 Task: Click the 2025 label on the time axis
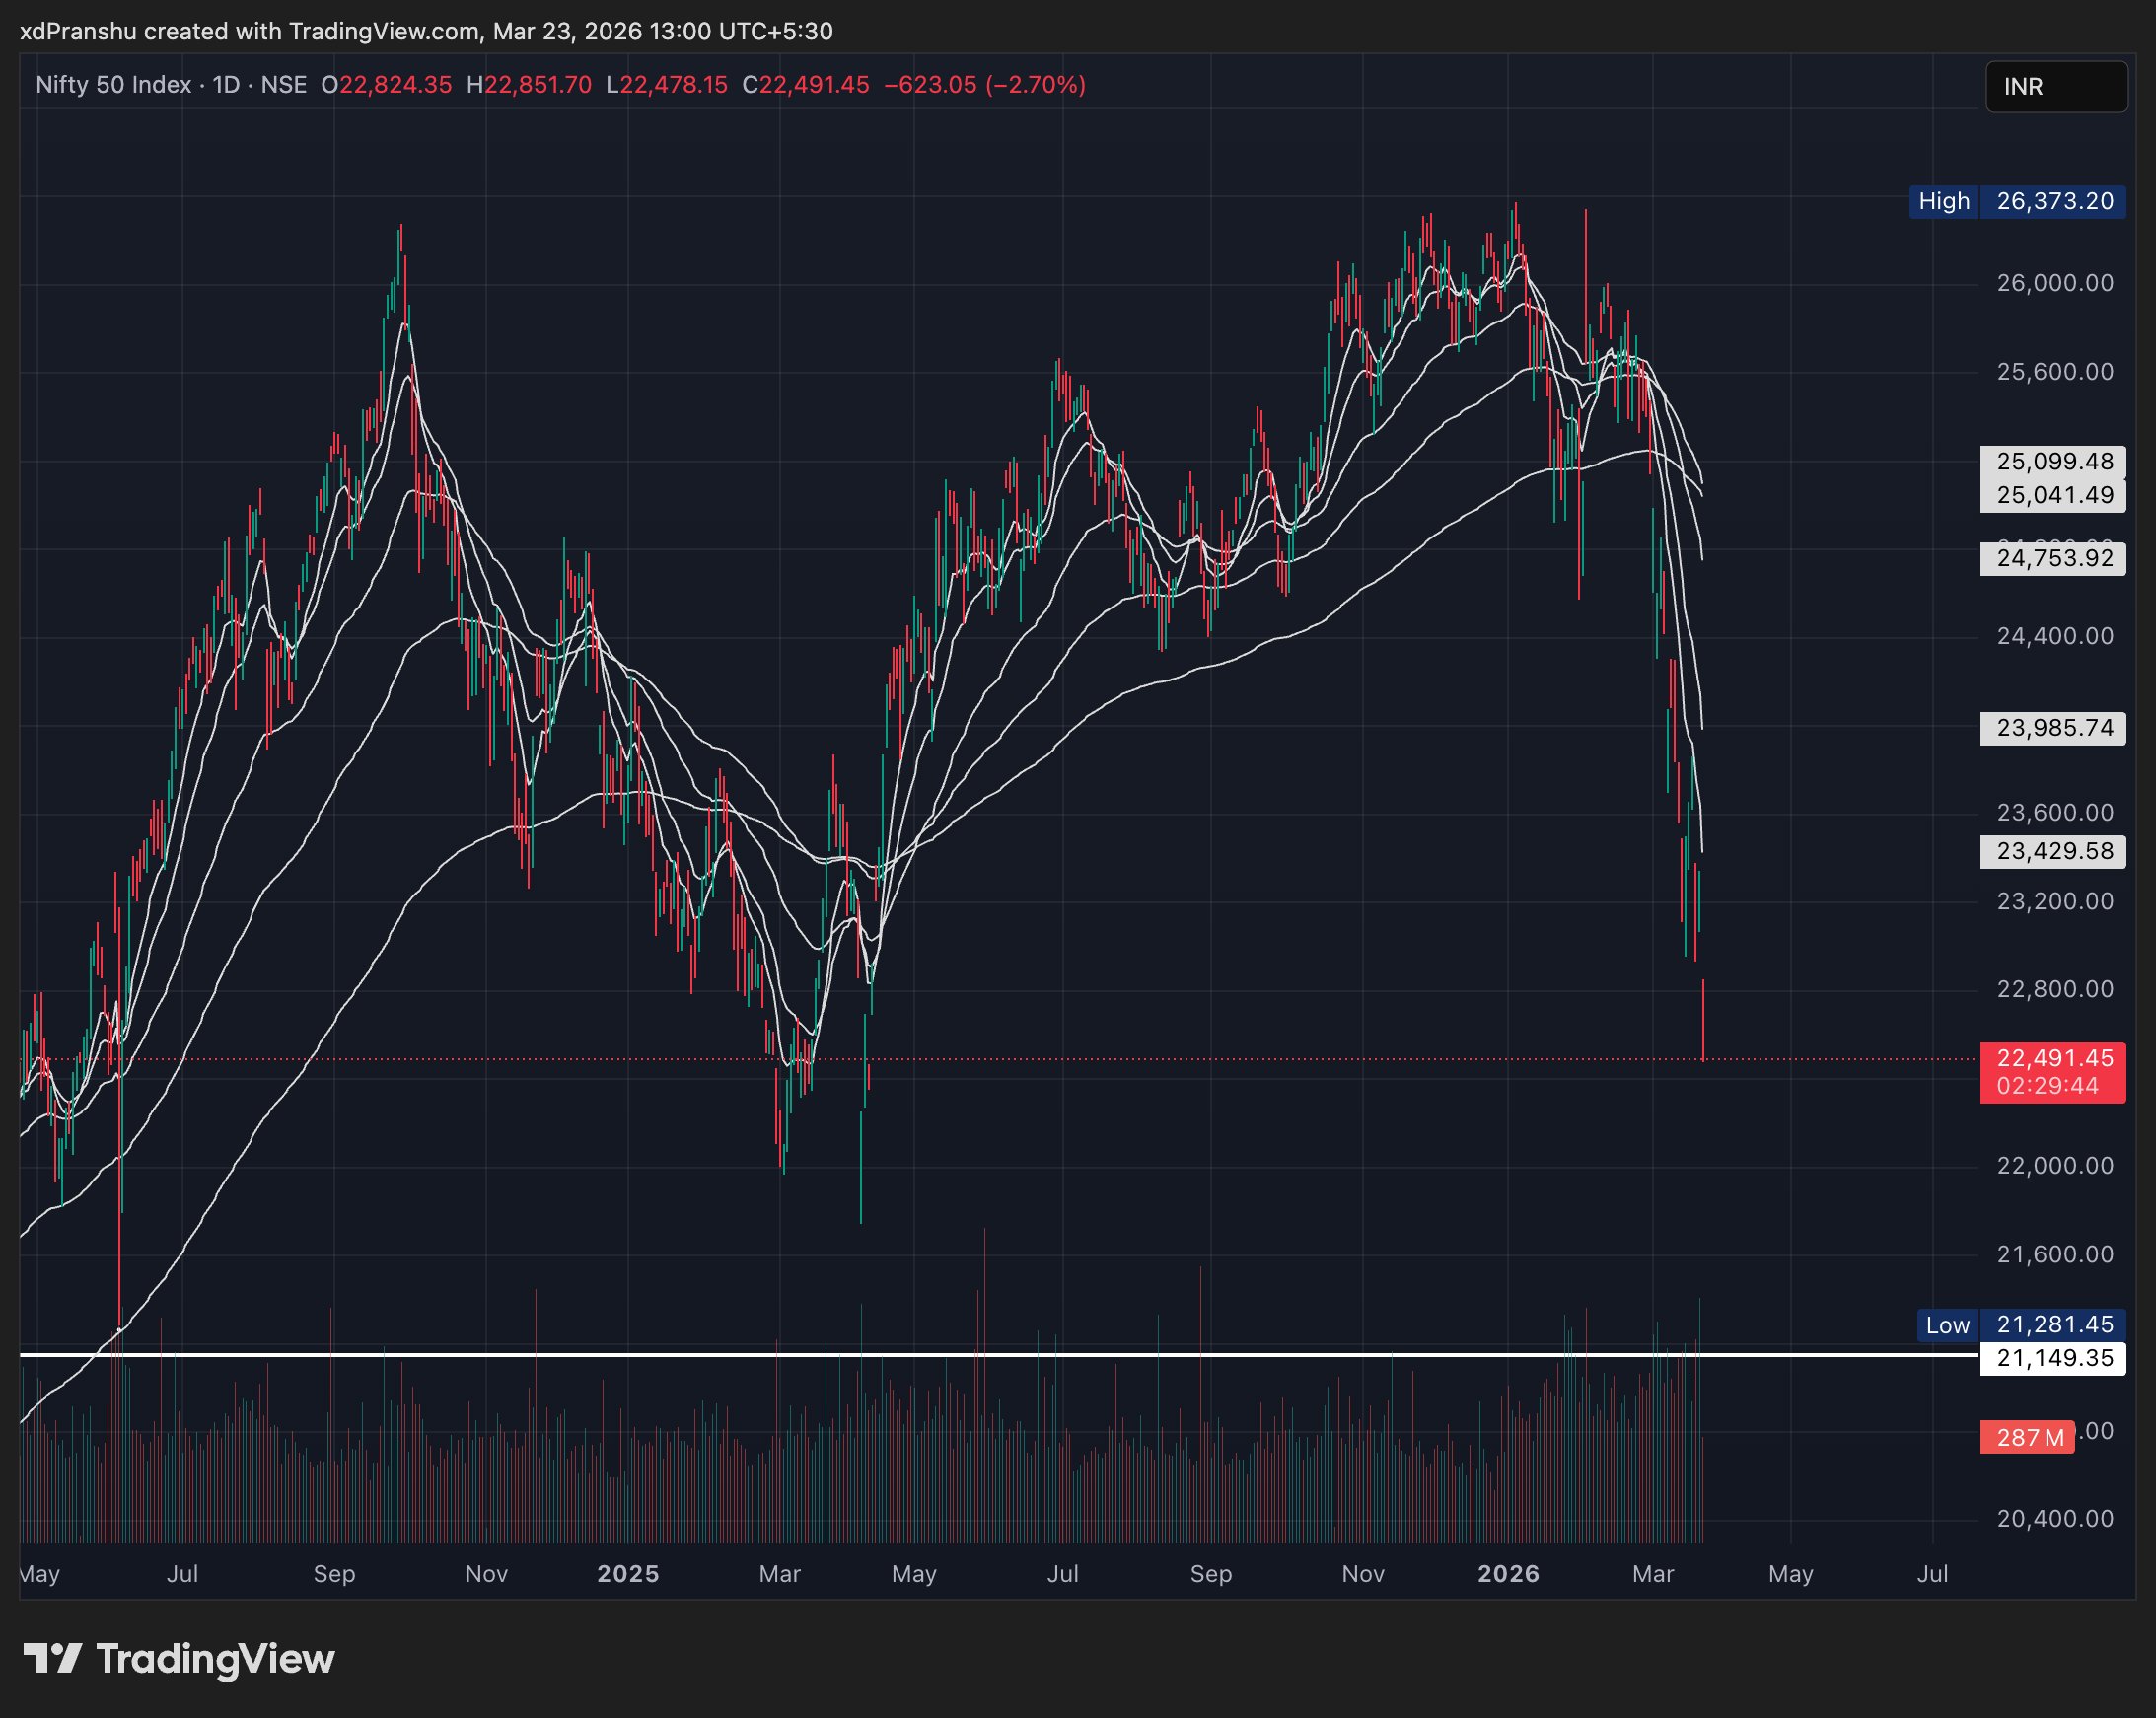click(x=628, y=1574)
